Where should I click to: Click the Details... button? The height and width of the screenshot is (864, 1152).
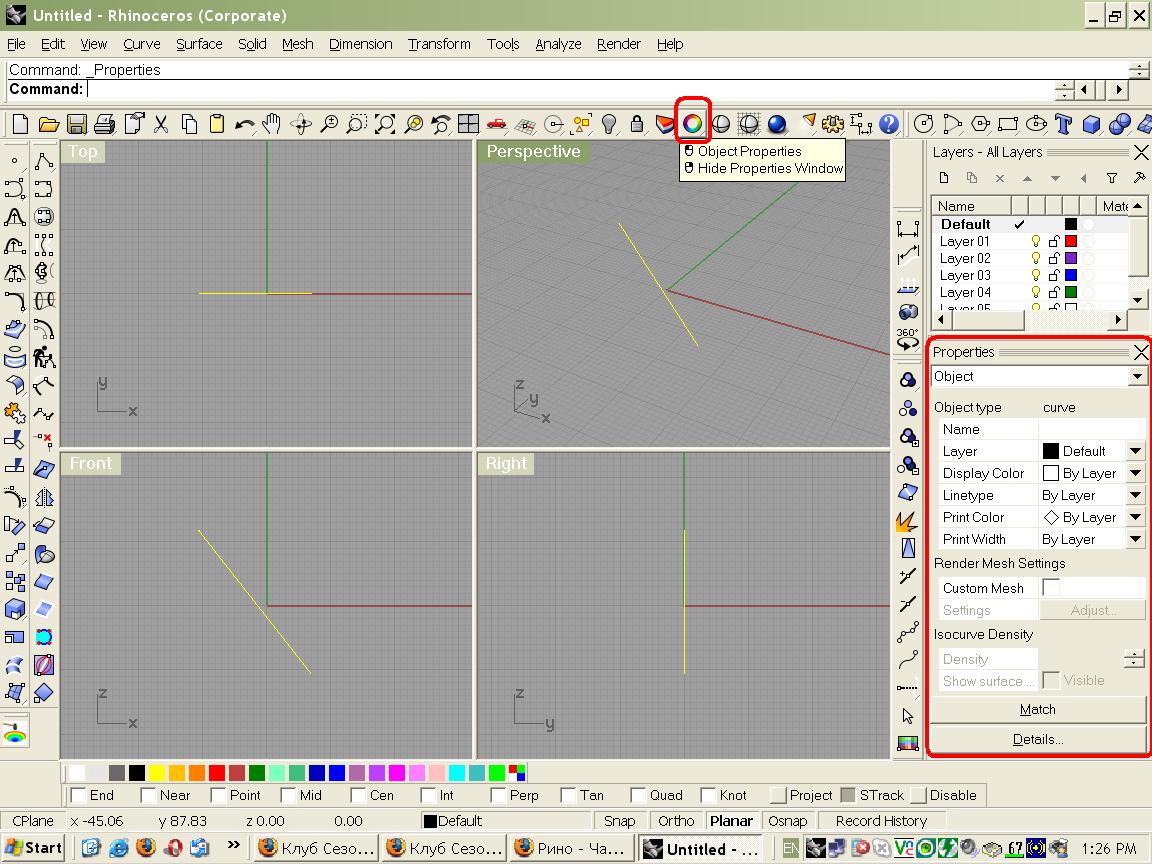pyautogui.click(x=1037, y=739)
